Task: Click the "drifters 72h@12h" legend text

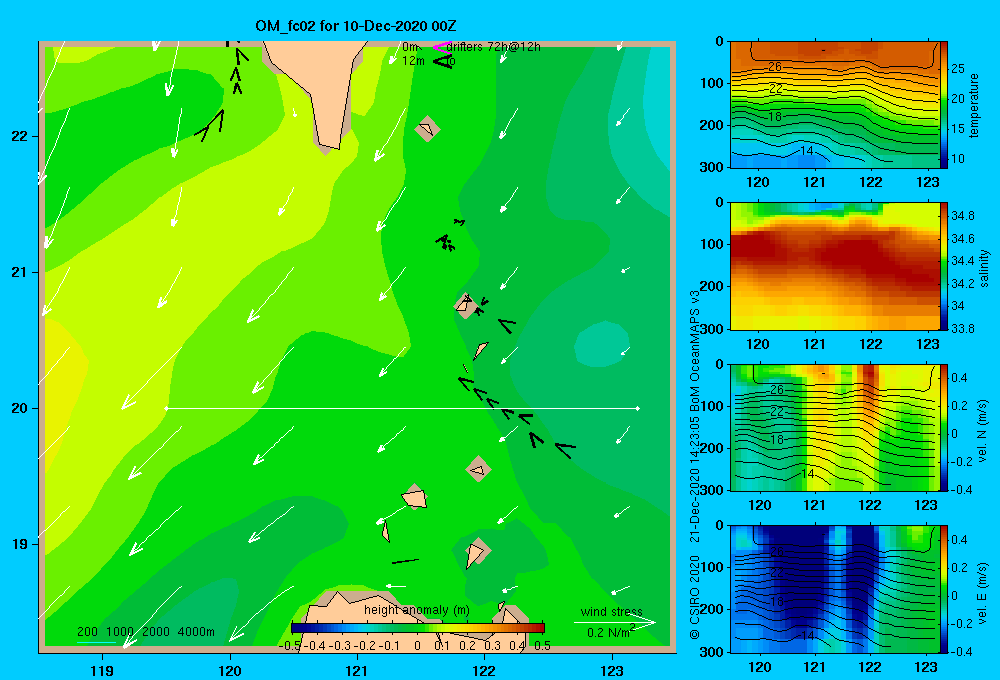Action: [493, 47]
